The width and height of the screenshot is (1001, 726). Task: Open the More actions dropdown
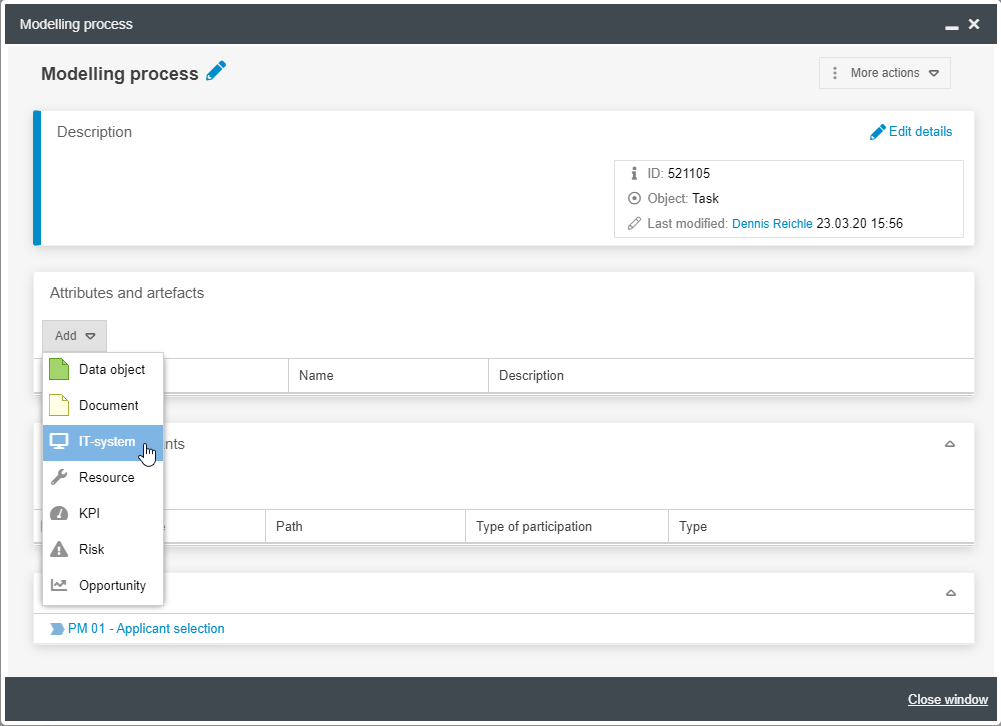tap(884, 73)
